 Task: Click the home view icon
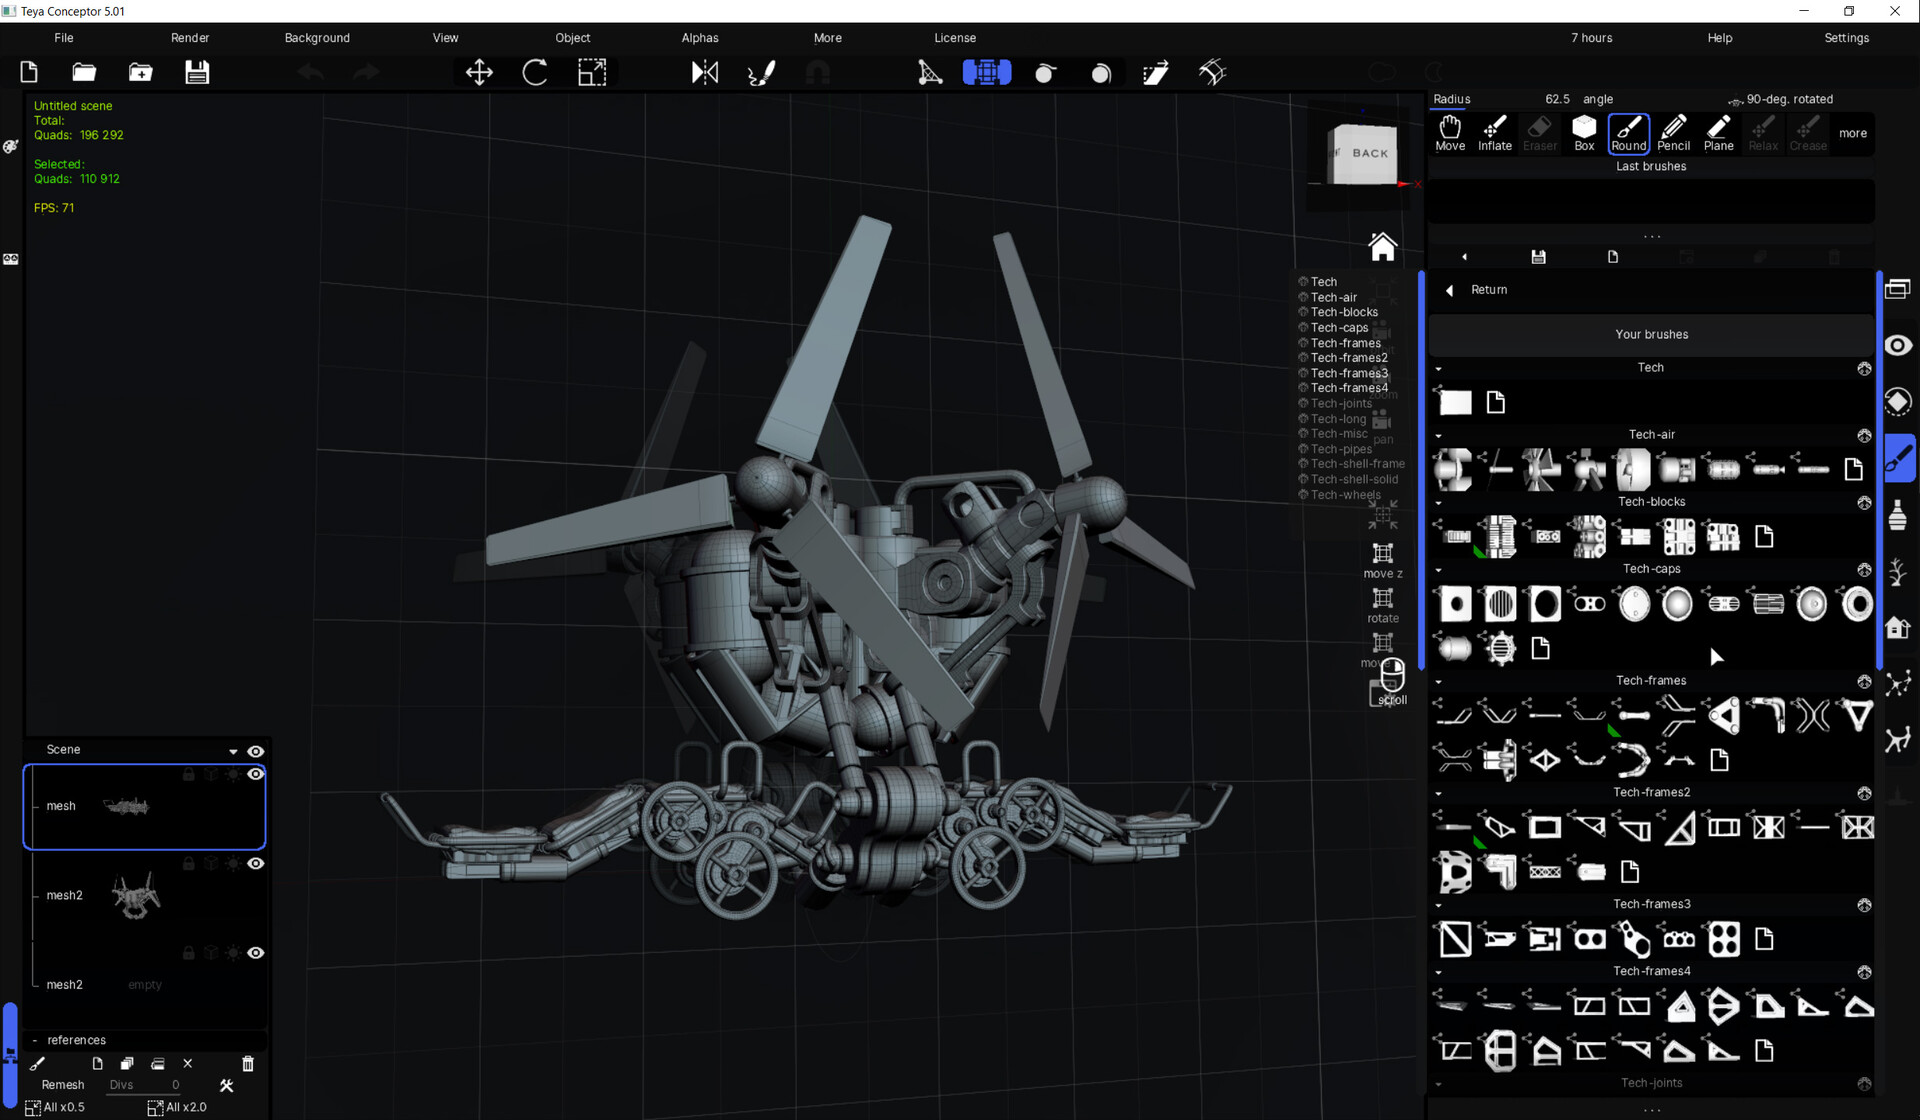tap(1382, 246)
